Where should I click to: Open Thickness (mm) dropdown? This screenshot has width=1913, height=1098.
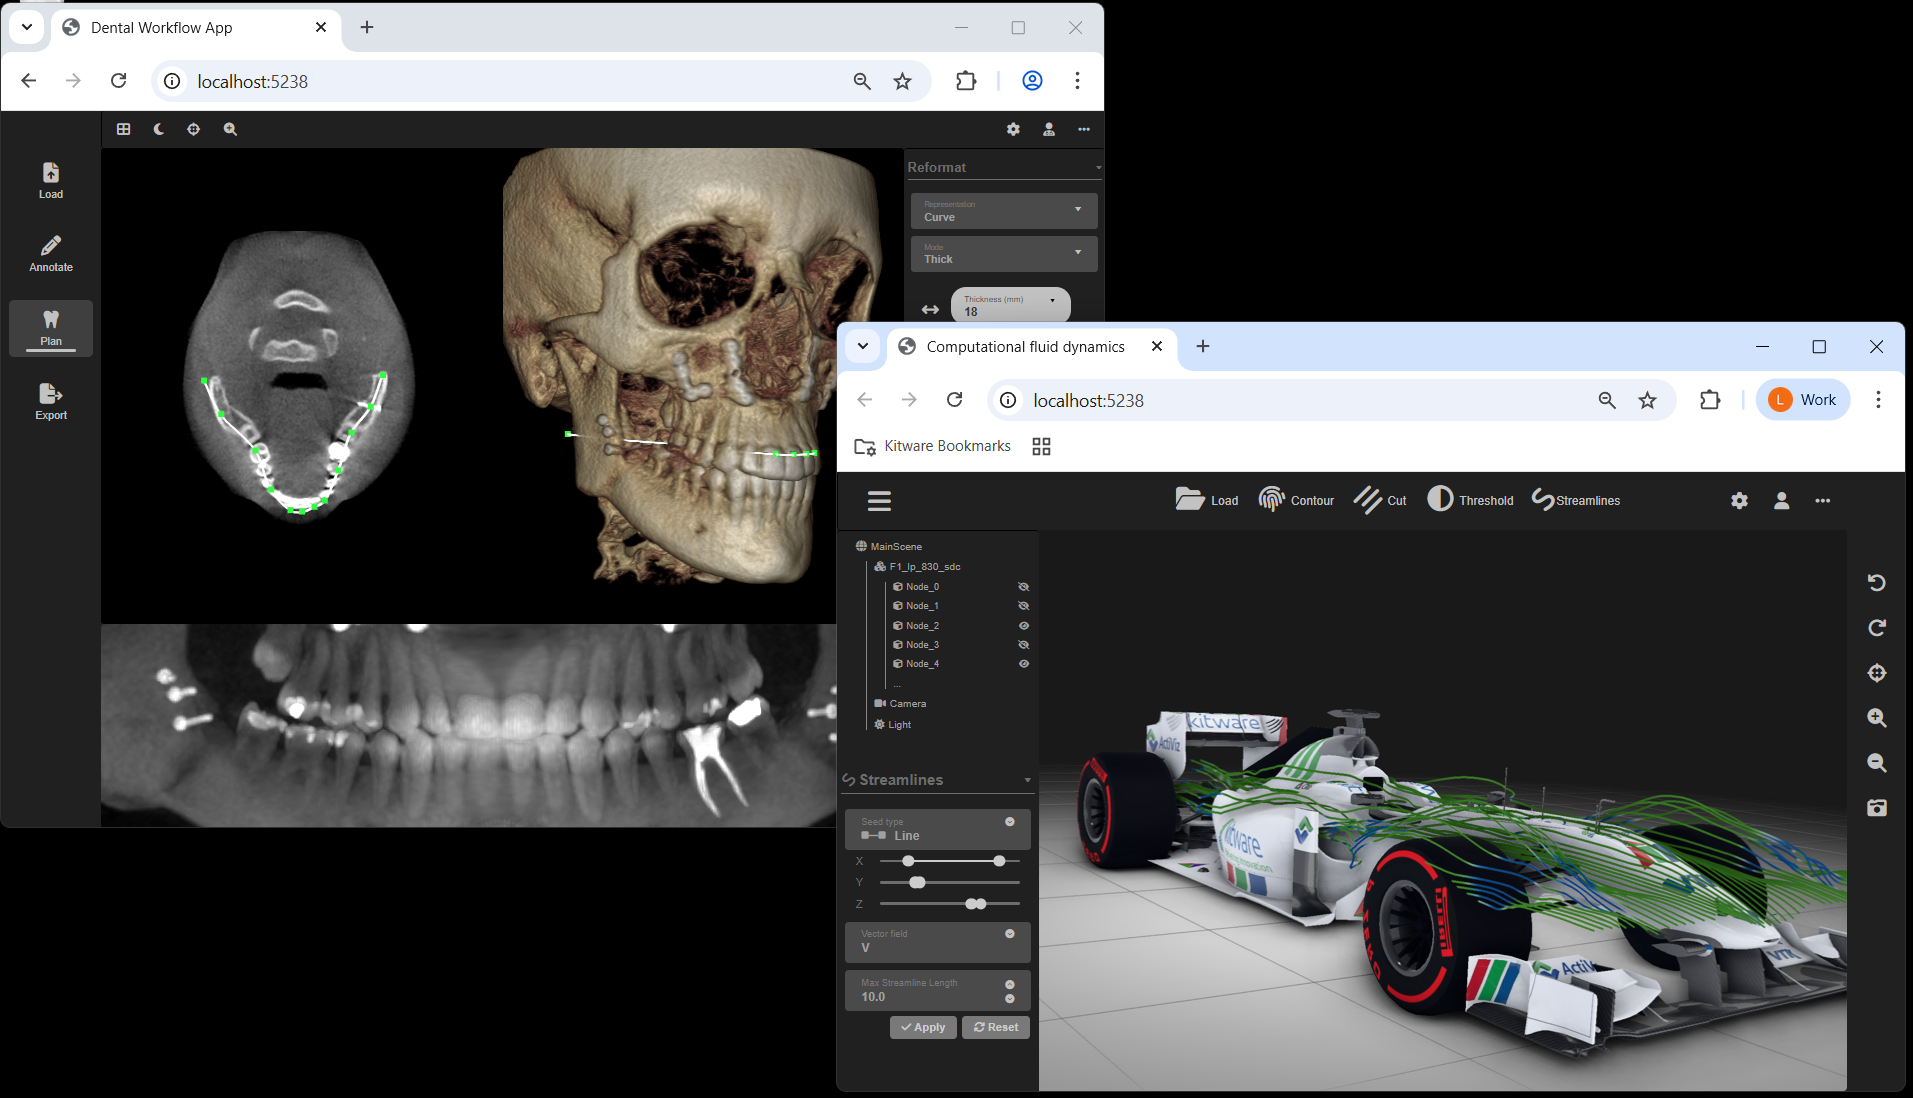point(1010,305)
